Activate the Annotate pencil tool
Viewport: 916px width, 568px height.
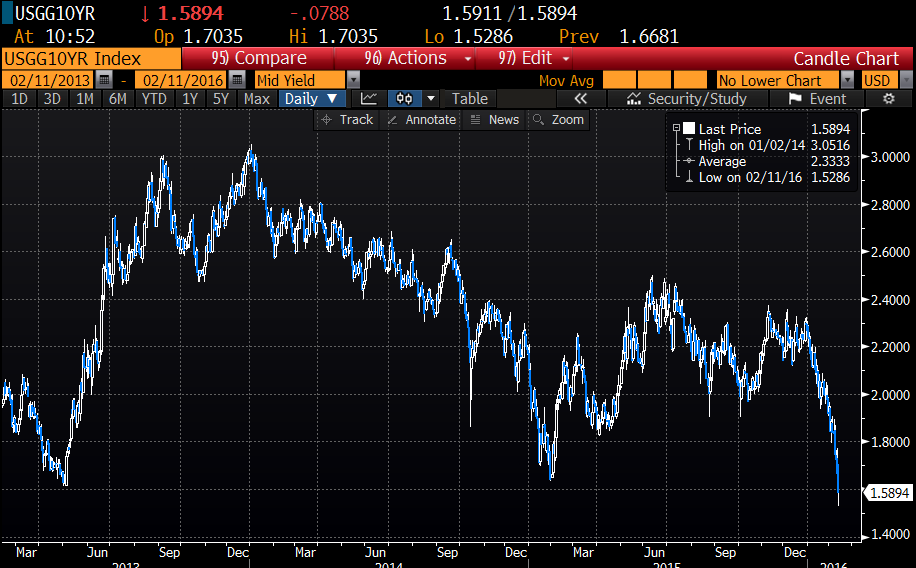(x=421, y=120)
